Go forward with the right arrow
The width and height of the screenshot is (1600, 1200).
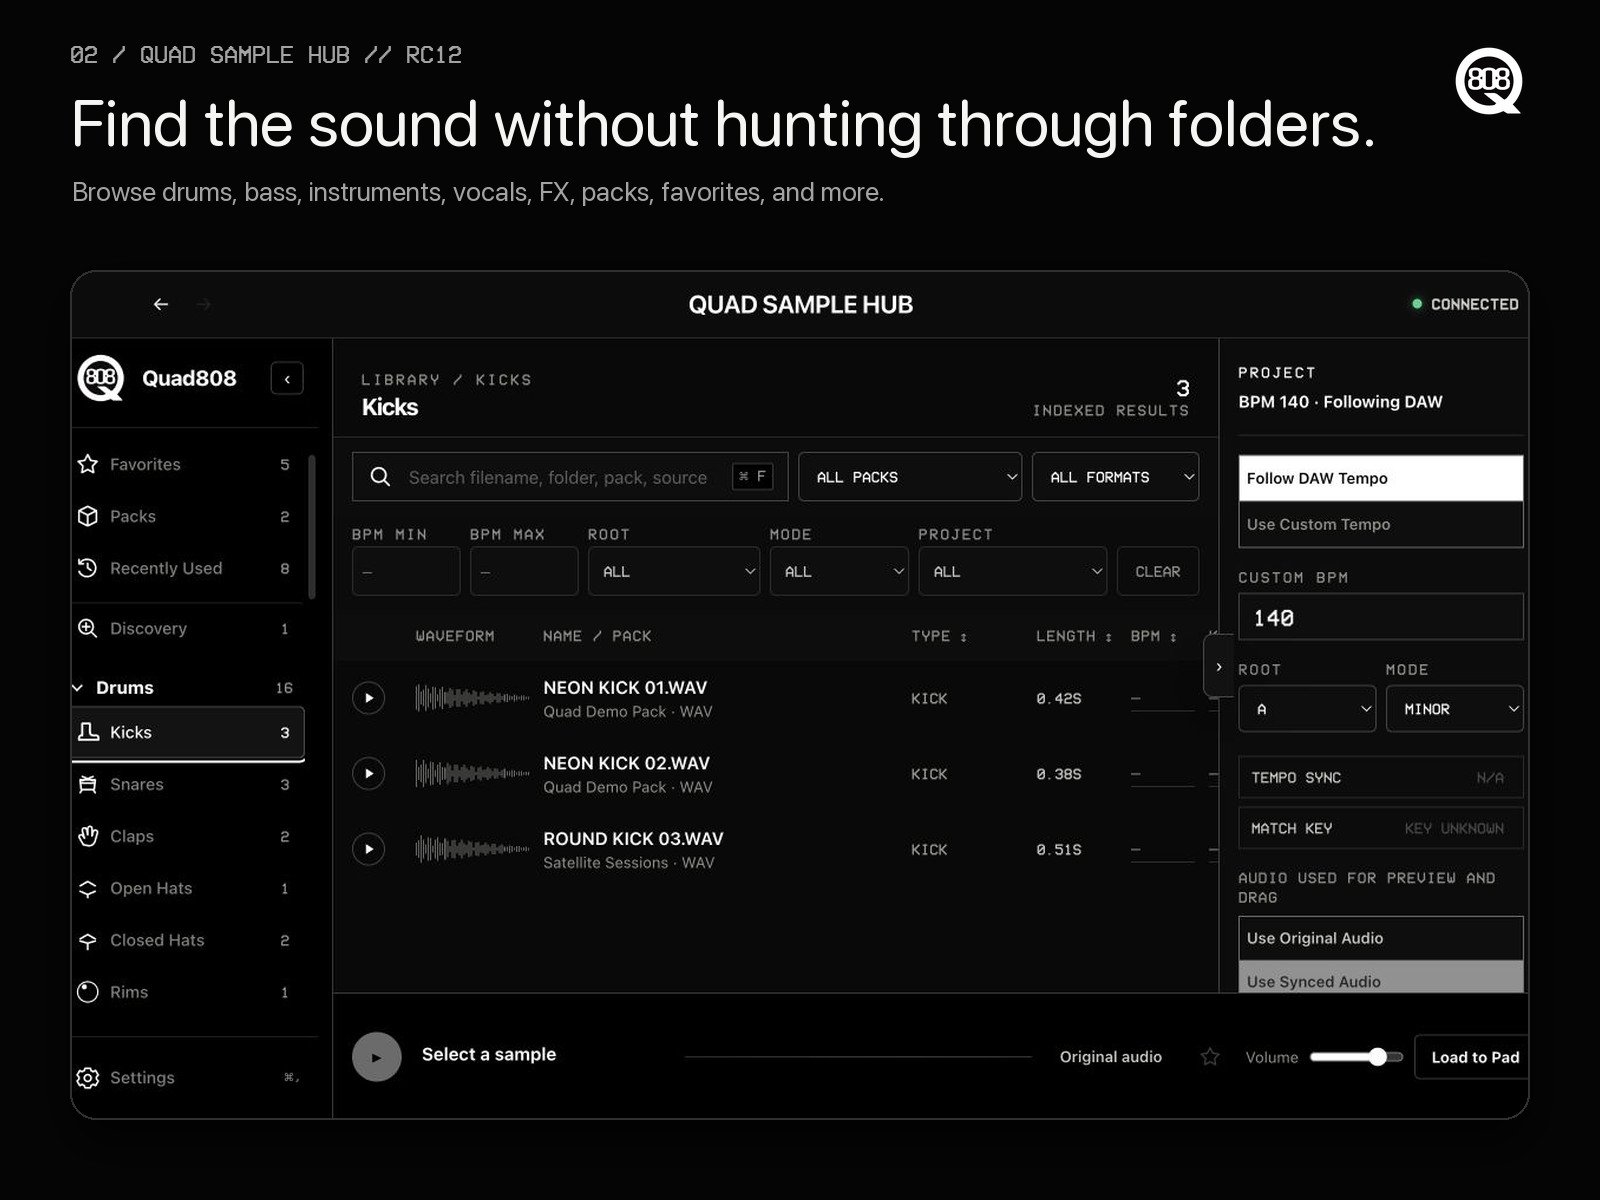204,304
